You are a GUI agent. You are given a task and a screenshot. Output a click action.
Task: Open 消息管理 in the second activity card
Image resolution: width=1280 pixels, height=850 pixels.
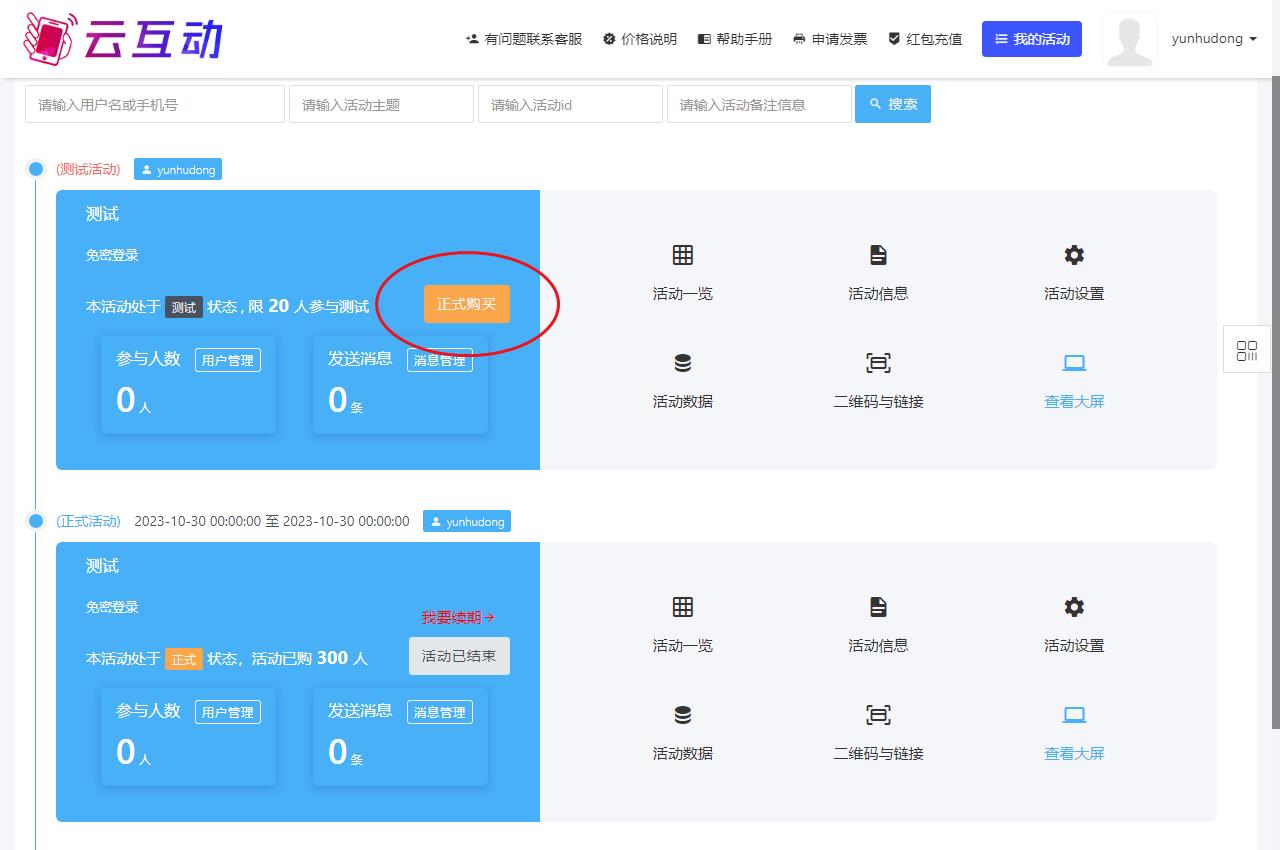click(439, 712)
